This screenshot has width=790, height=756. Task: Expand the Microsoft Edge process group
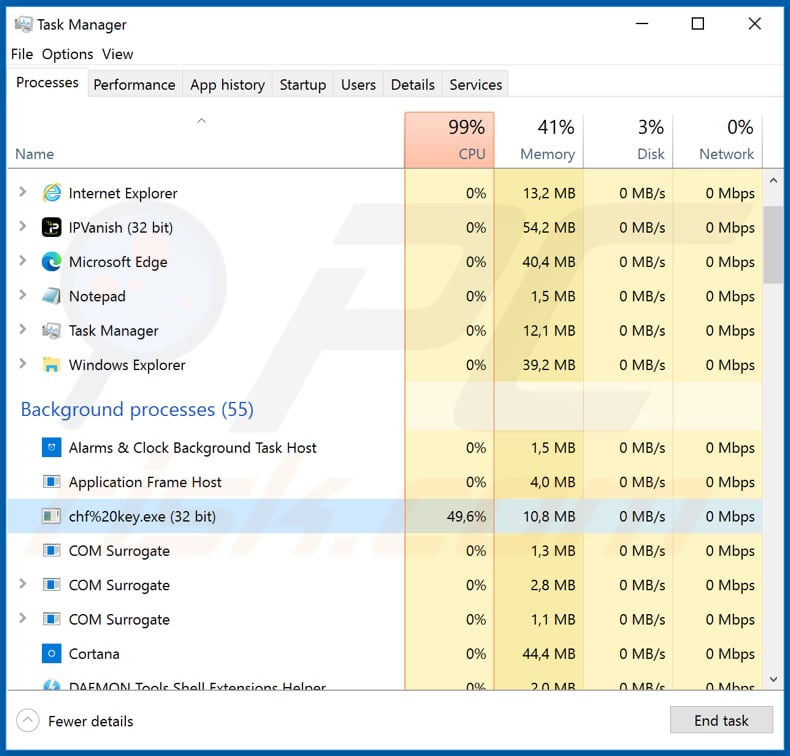pos(23,262)
